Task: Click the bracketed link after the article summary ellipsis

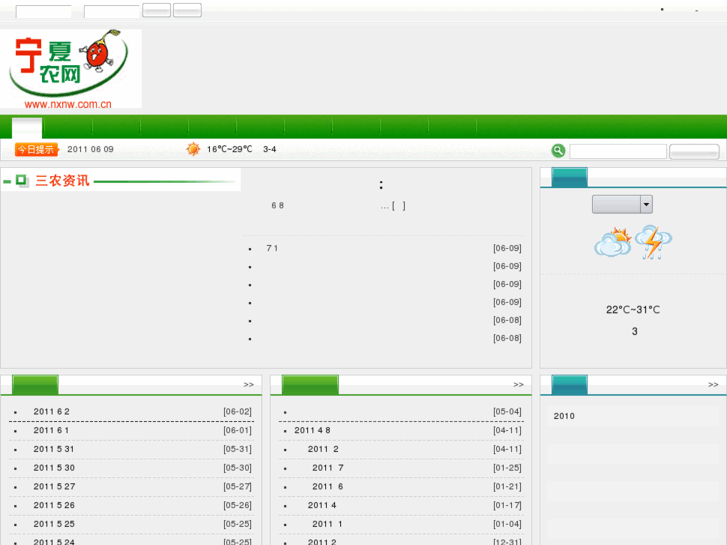Action: point(399,206)
